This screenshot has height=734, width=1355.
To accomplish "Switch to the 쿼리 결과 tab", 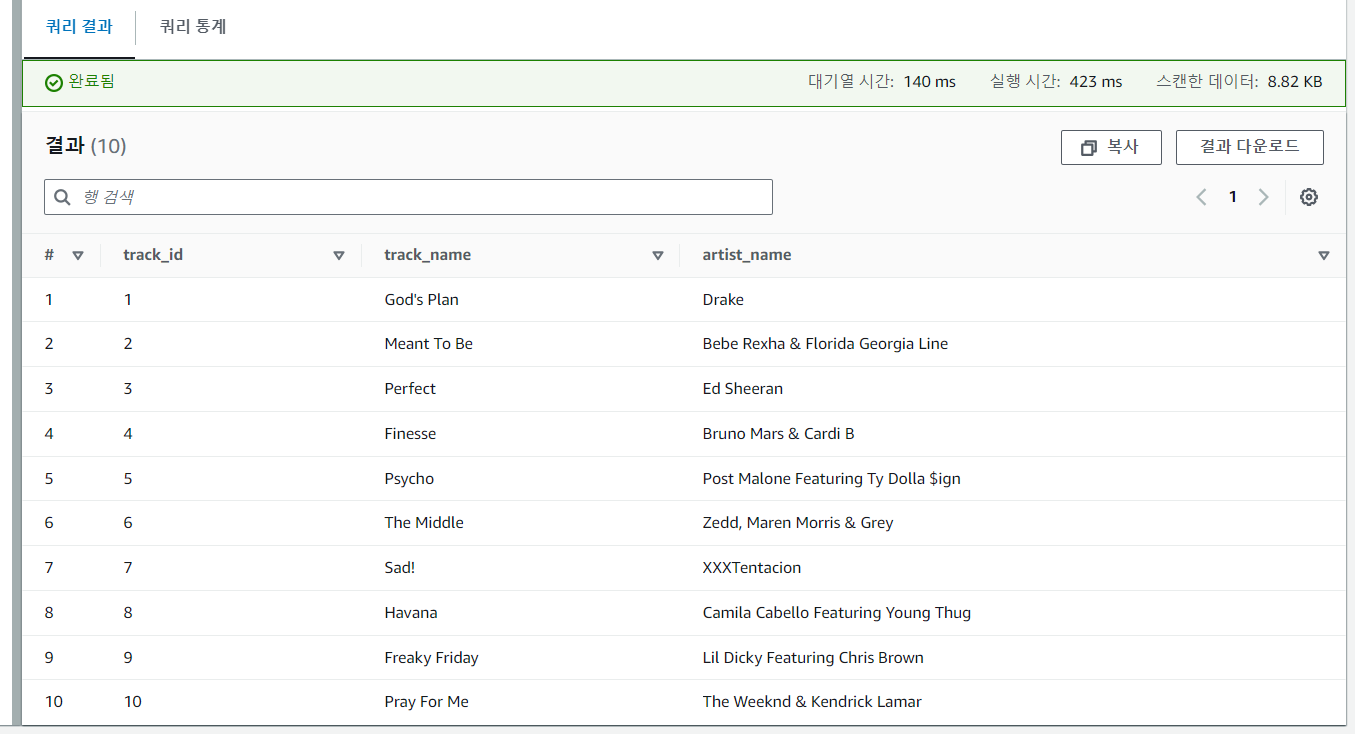I will tap(79, 27).
